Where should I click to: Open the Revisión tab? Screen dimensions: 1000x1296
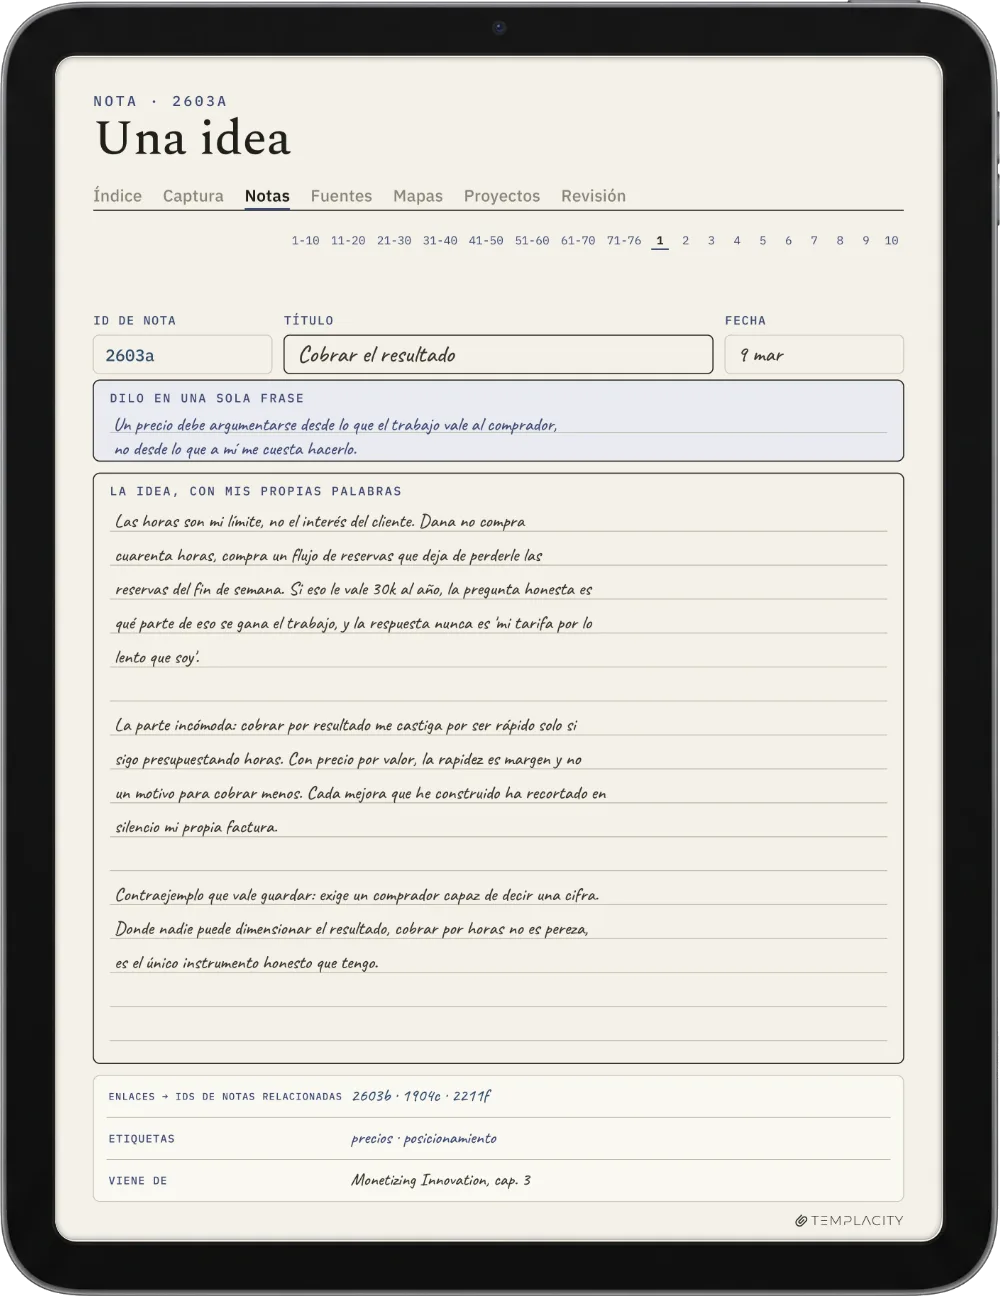click(593, 196)
